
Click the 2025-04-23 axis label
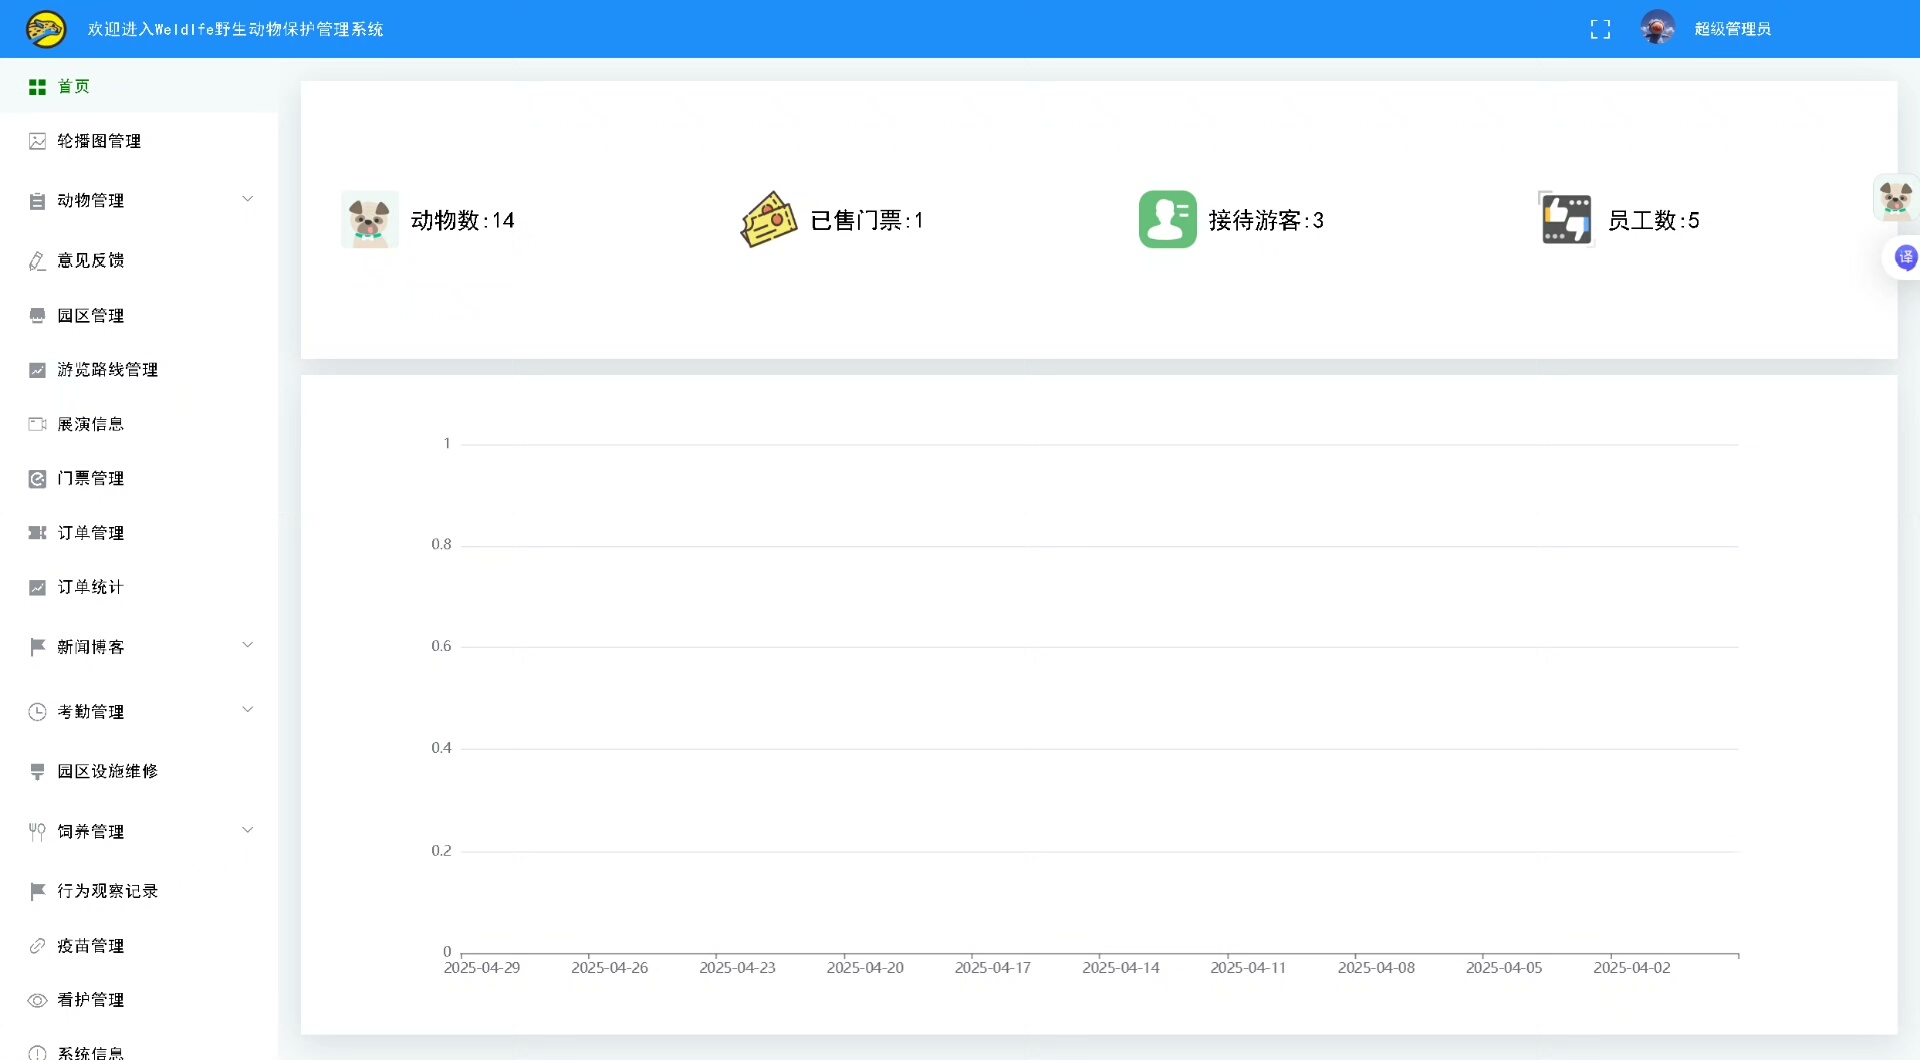(737, 968)
